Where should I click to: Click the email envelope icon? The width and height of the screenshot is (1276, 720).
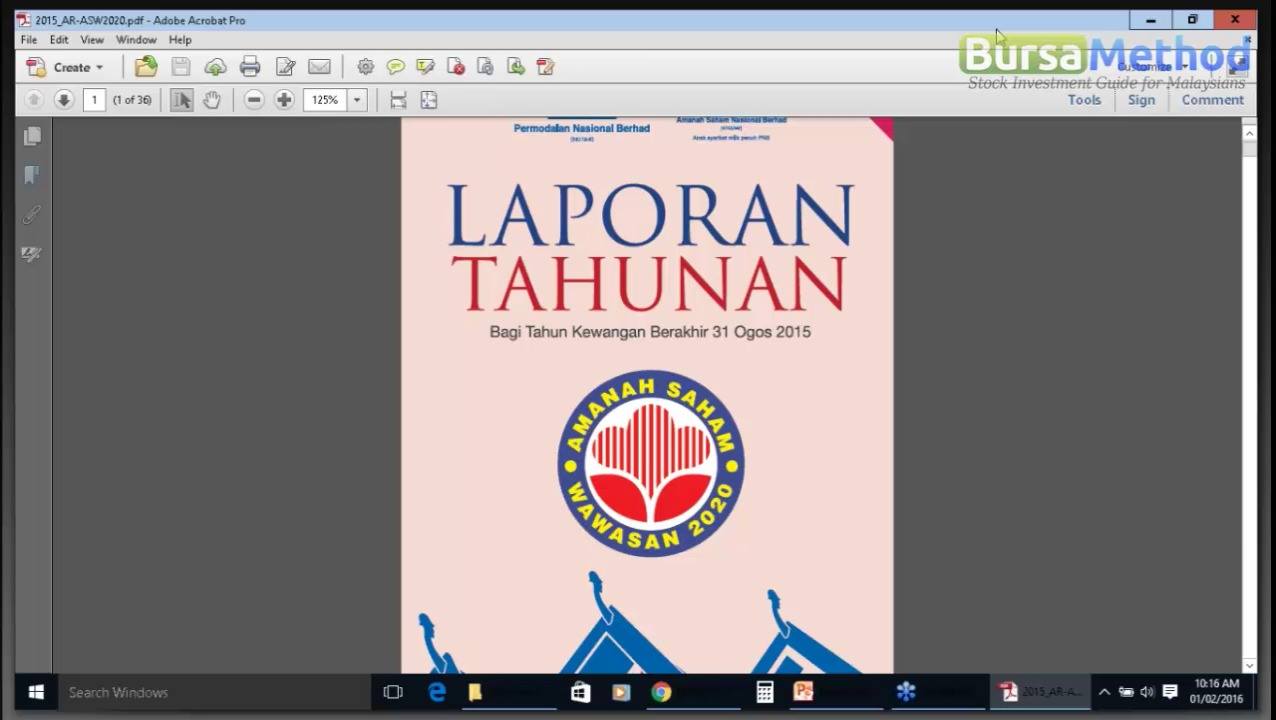tap(319, 67)
